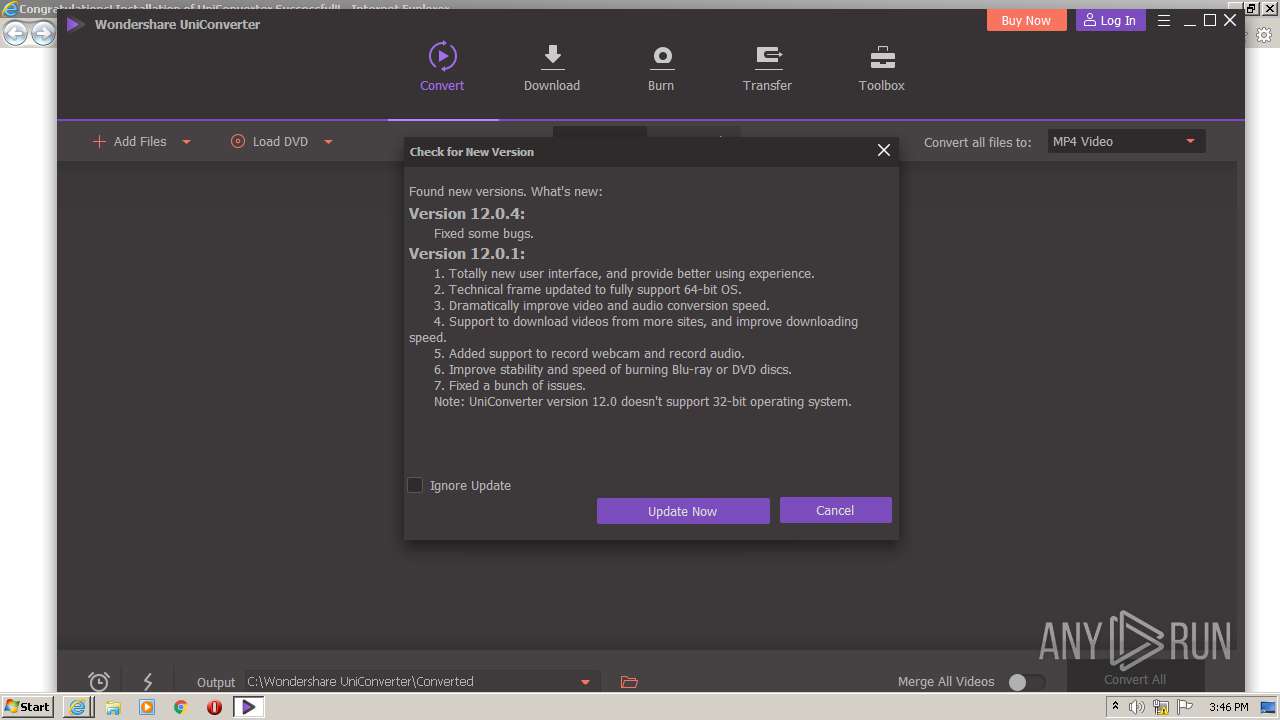Click 'Convert all files to:' label

tap(977, 142)
